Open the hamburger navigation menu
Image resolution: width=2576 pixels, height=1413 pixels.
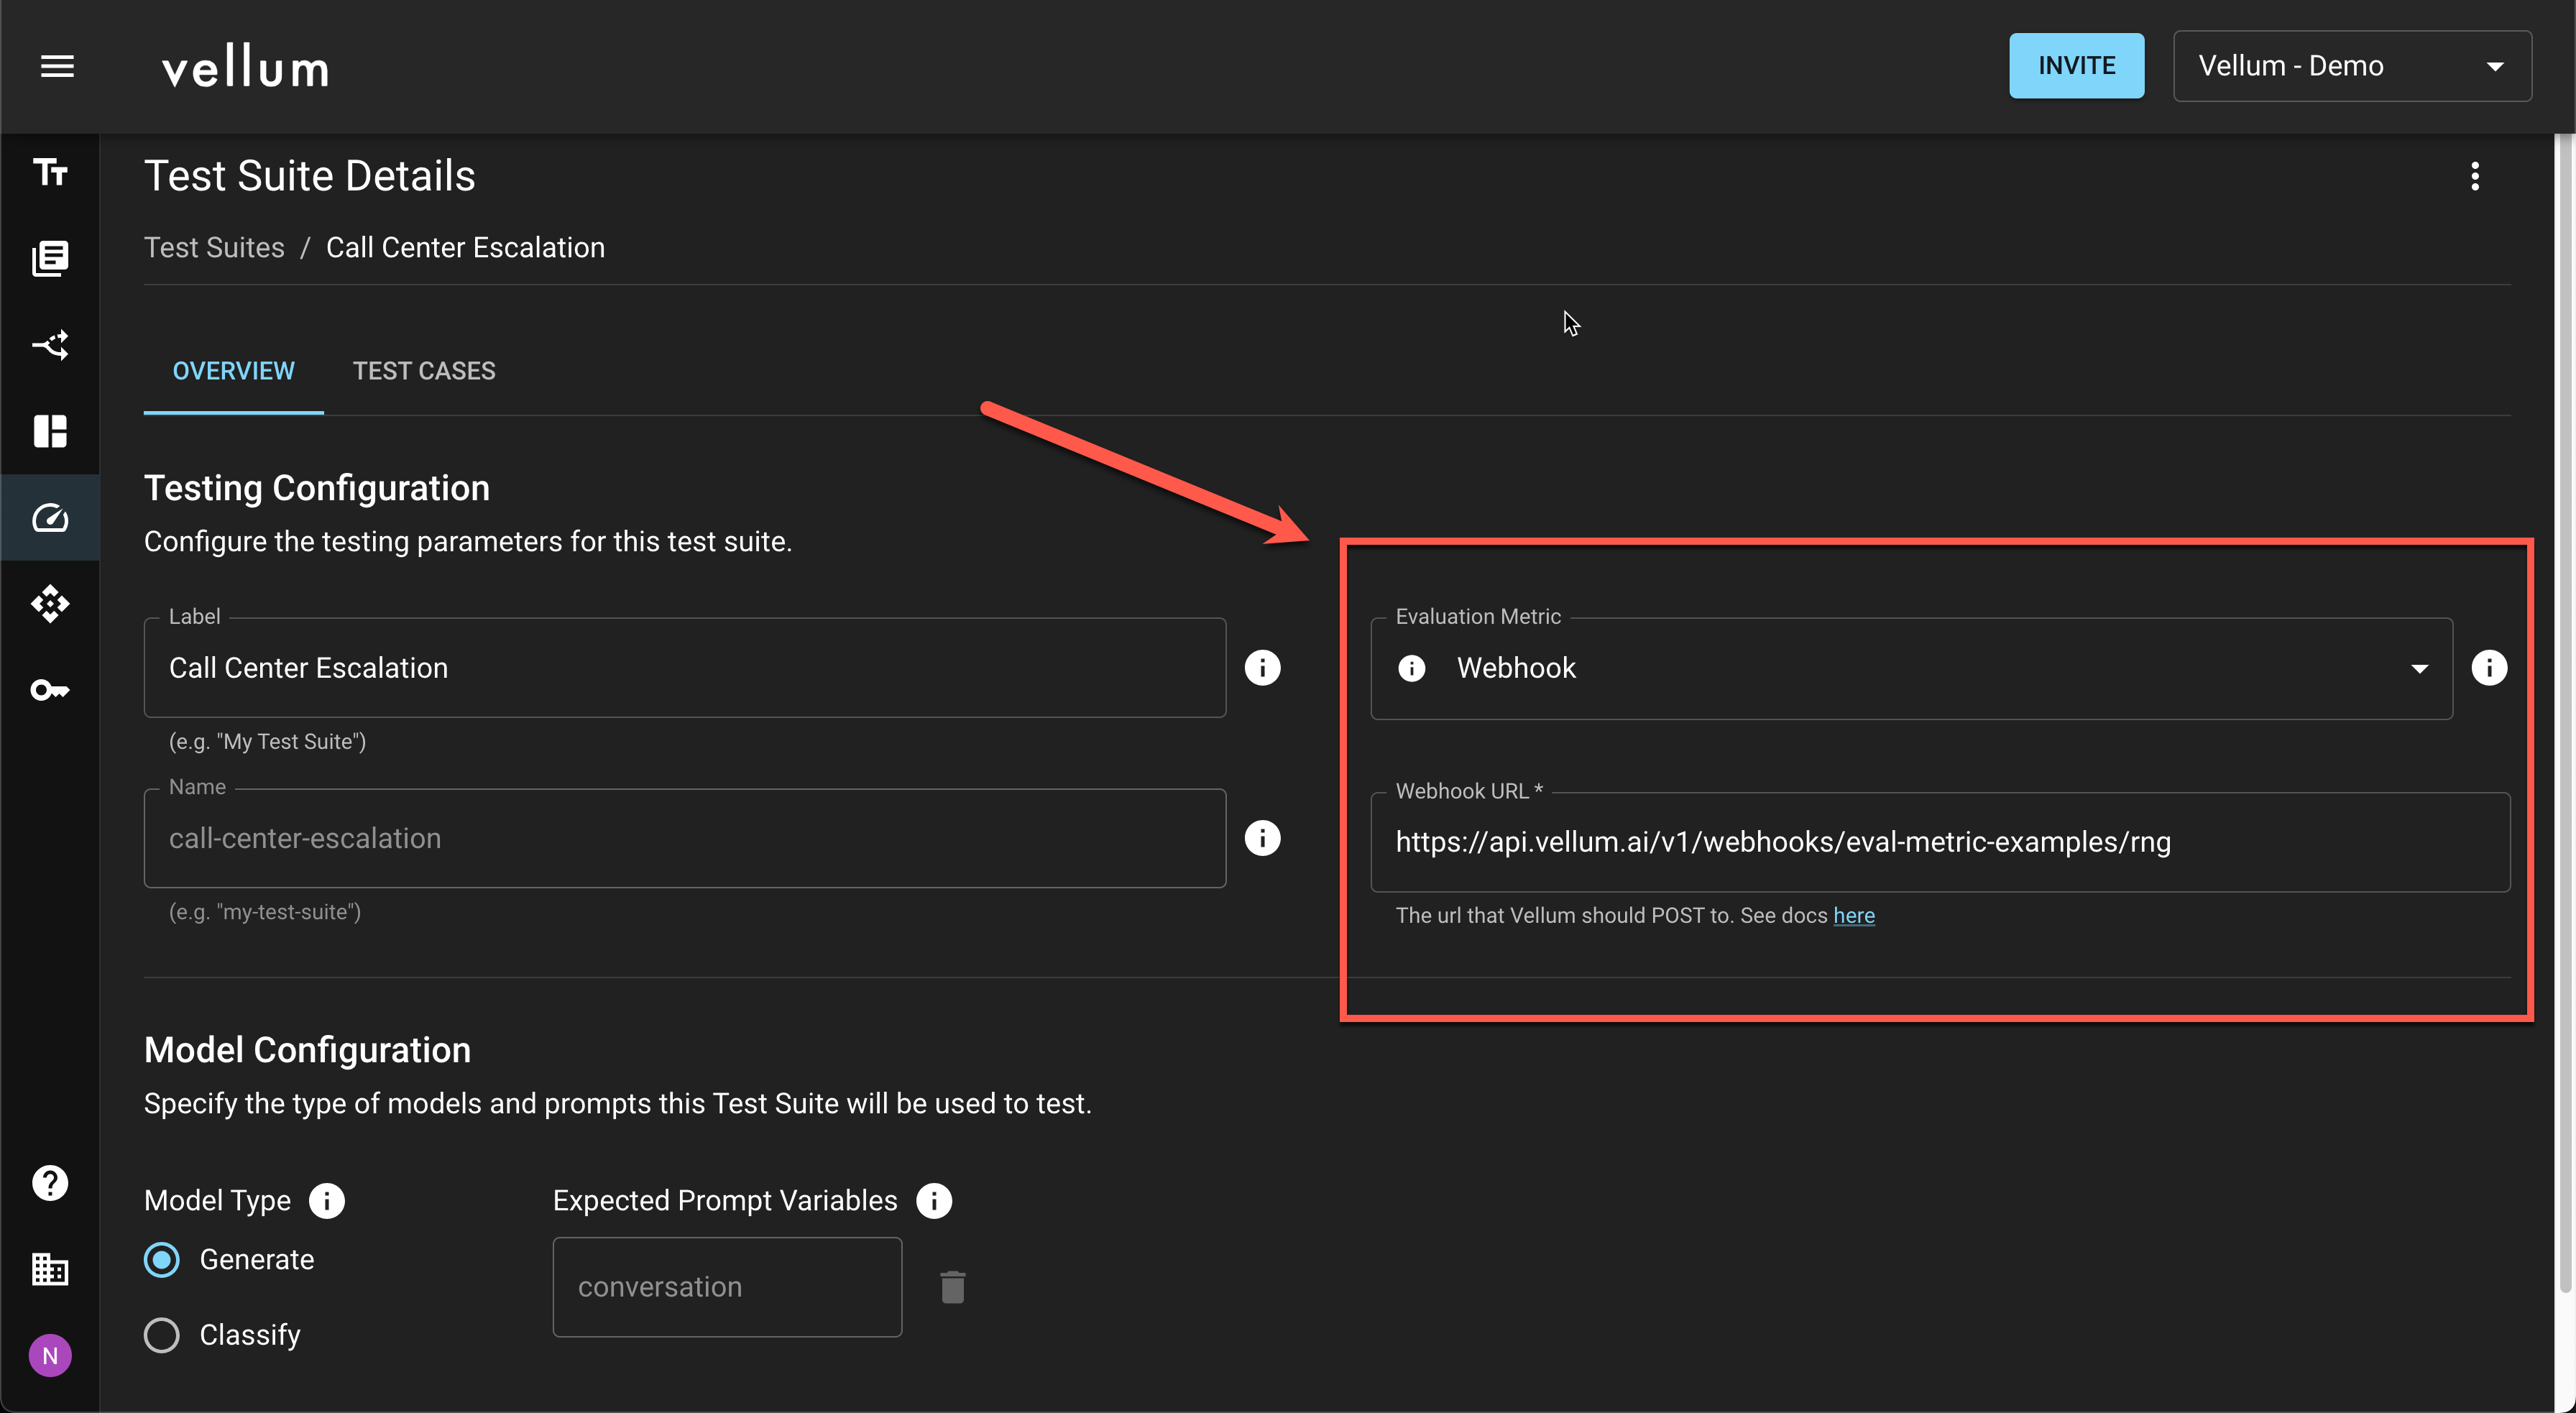(x=57, y=66)
